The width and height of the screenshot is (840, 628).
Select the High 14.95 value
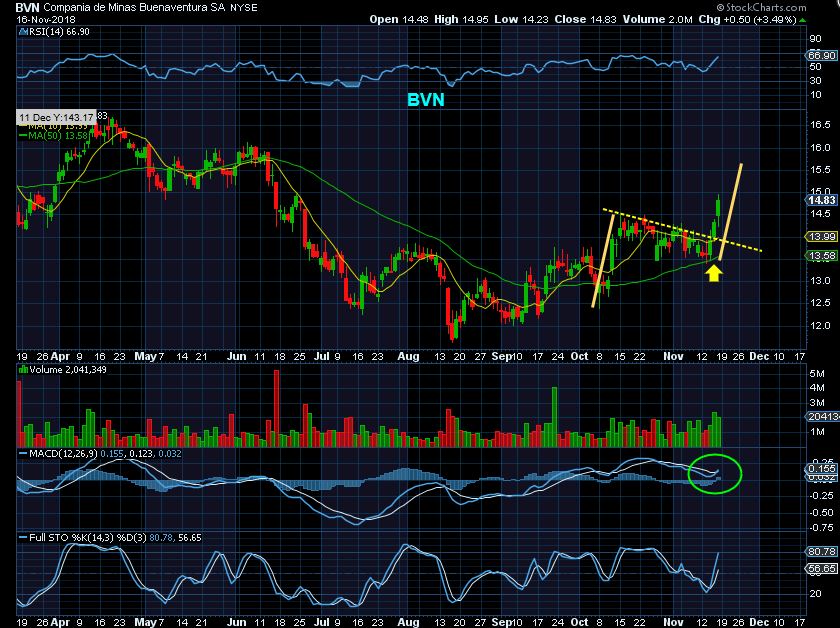461,19
